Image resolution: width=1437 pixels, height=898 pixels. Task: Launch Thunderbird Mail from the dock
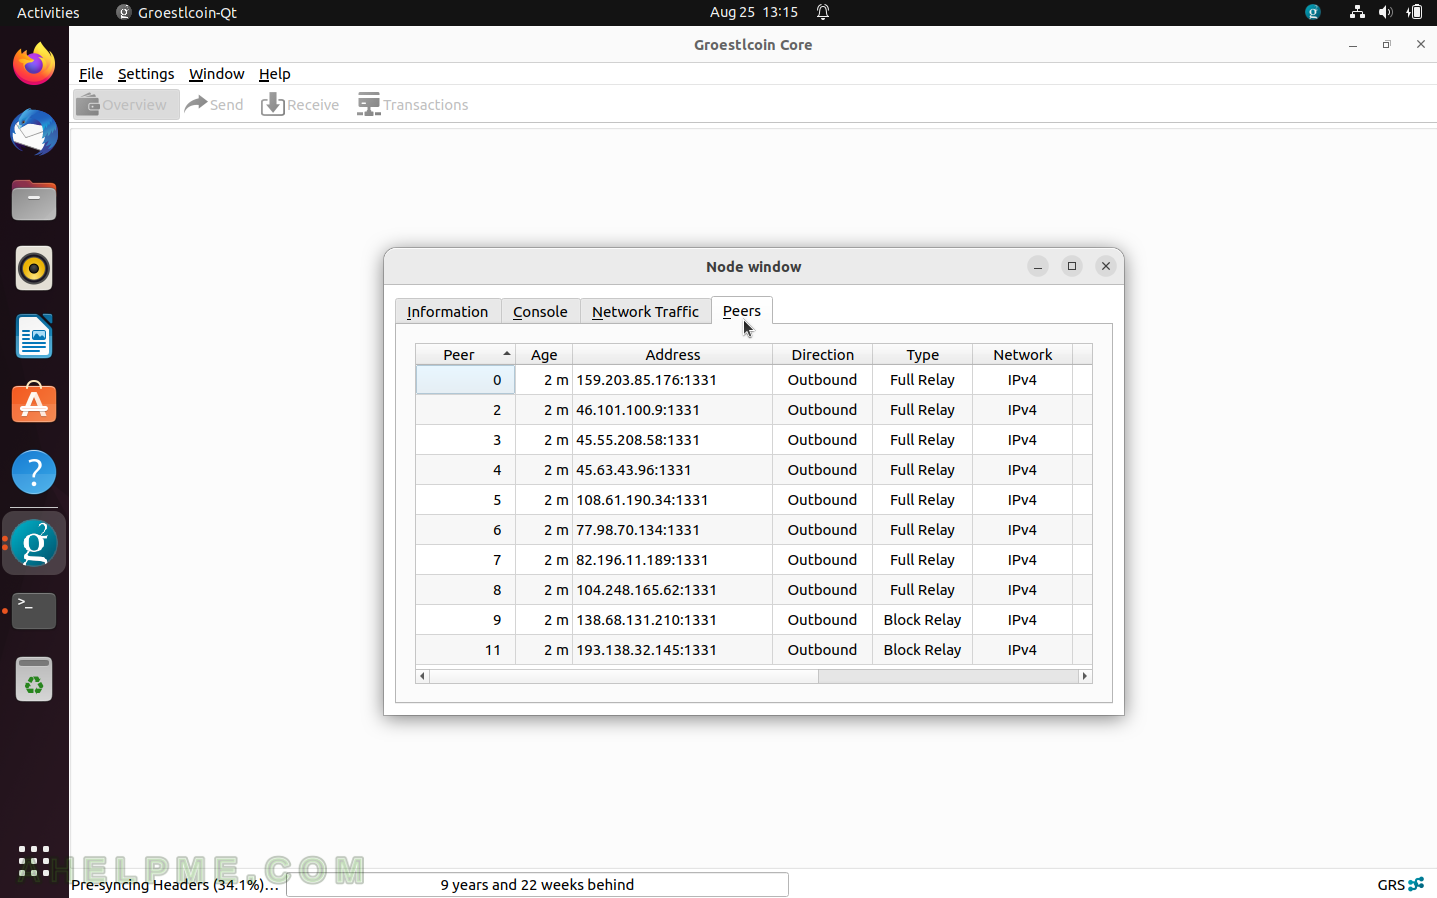(x=34, y=133)
